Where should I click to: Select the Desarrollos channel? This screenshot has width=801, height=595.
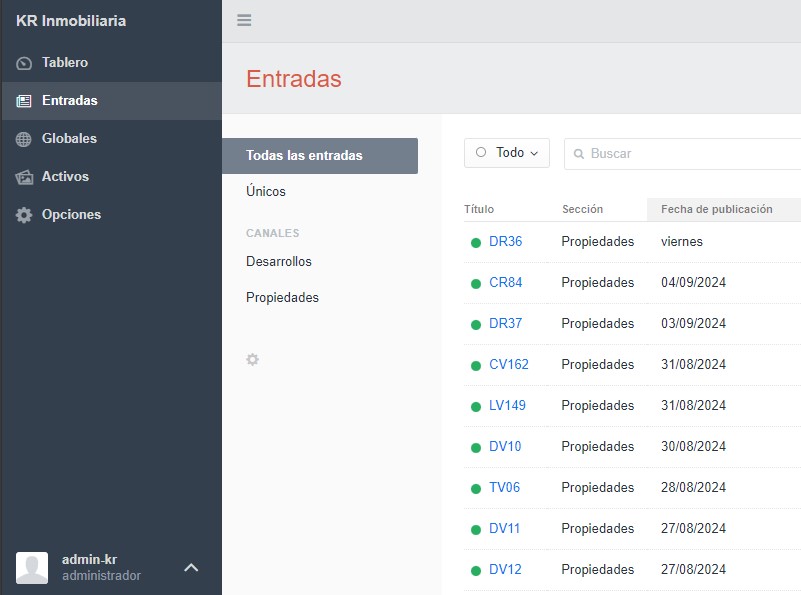(279, 261)
